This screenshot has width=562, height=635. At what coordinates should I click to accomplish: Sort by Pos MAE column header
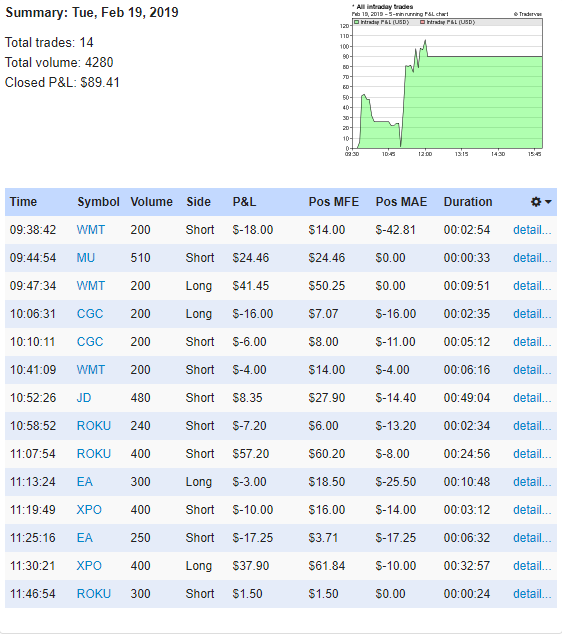401,202
